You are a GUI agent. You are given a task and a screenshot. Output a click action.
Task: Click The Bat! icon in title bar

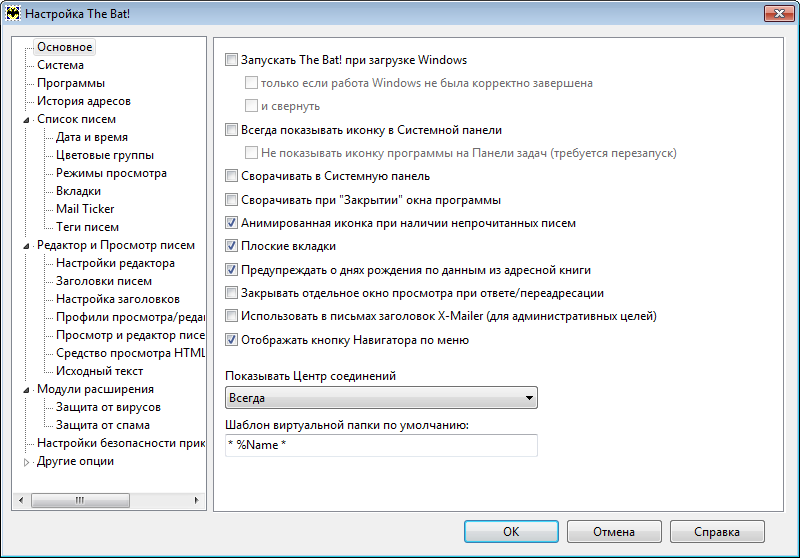(13, 13)
